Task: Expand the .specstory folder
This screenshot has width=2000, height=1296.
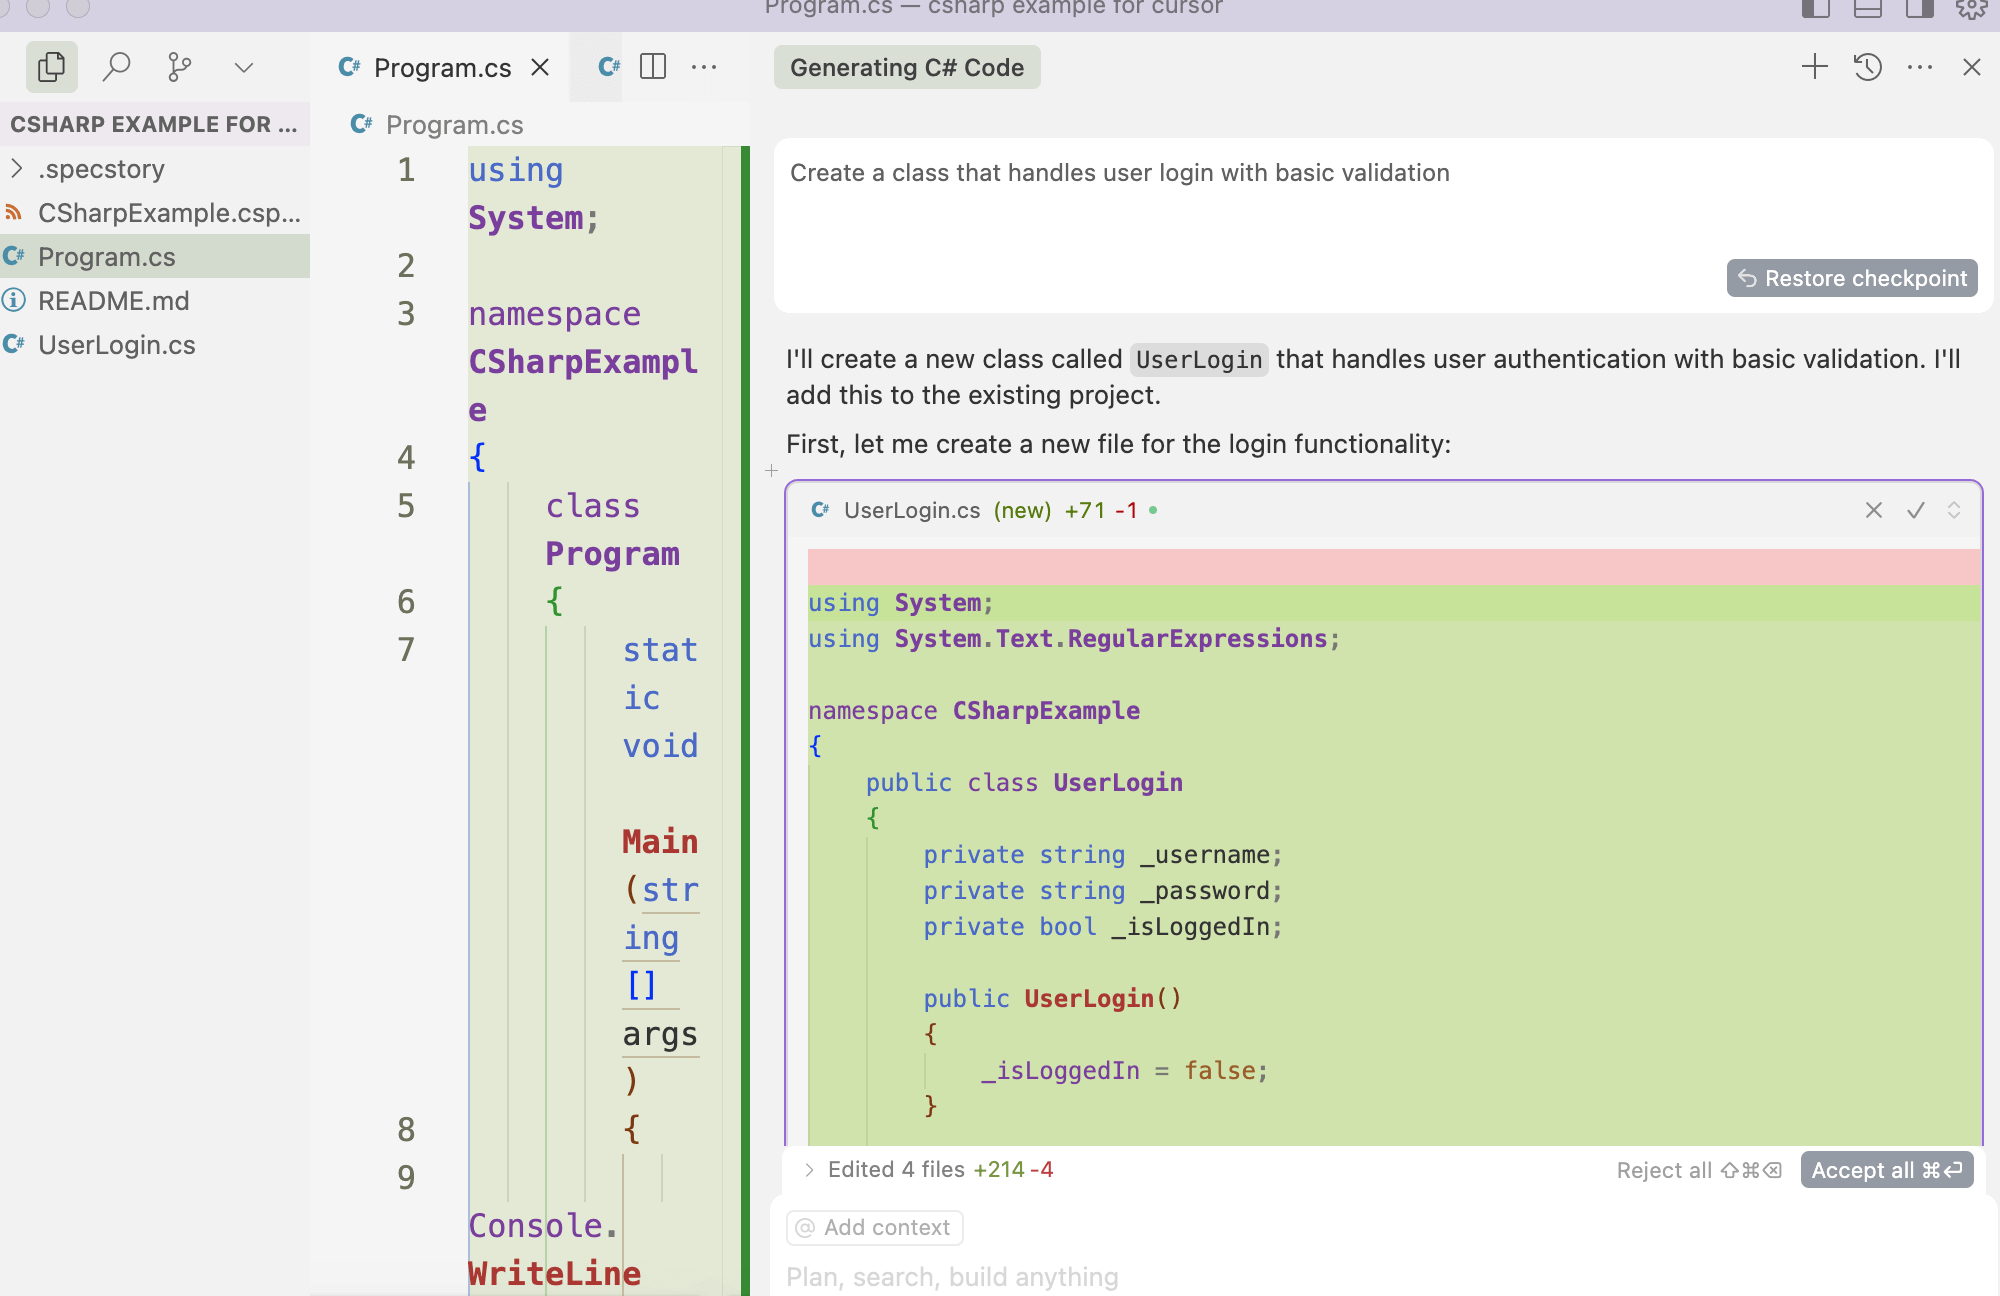Action: [x=155, y=169]
